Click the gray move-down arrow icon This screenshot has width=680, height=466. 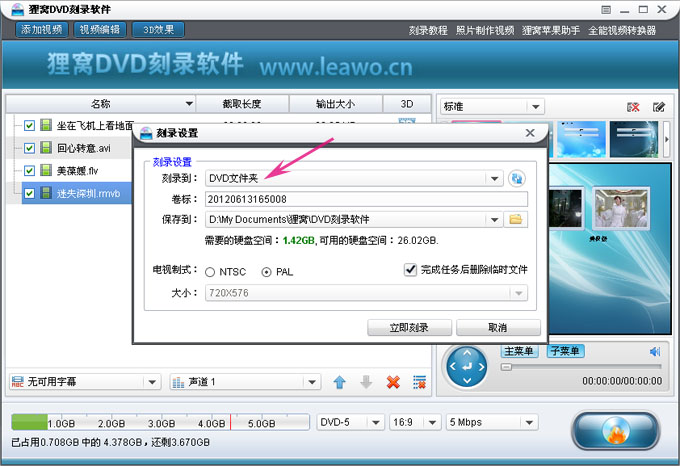(366, 382)
